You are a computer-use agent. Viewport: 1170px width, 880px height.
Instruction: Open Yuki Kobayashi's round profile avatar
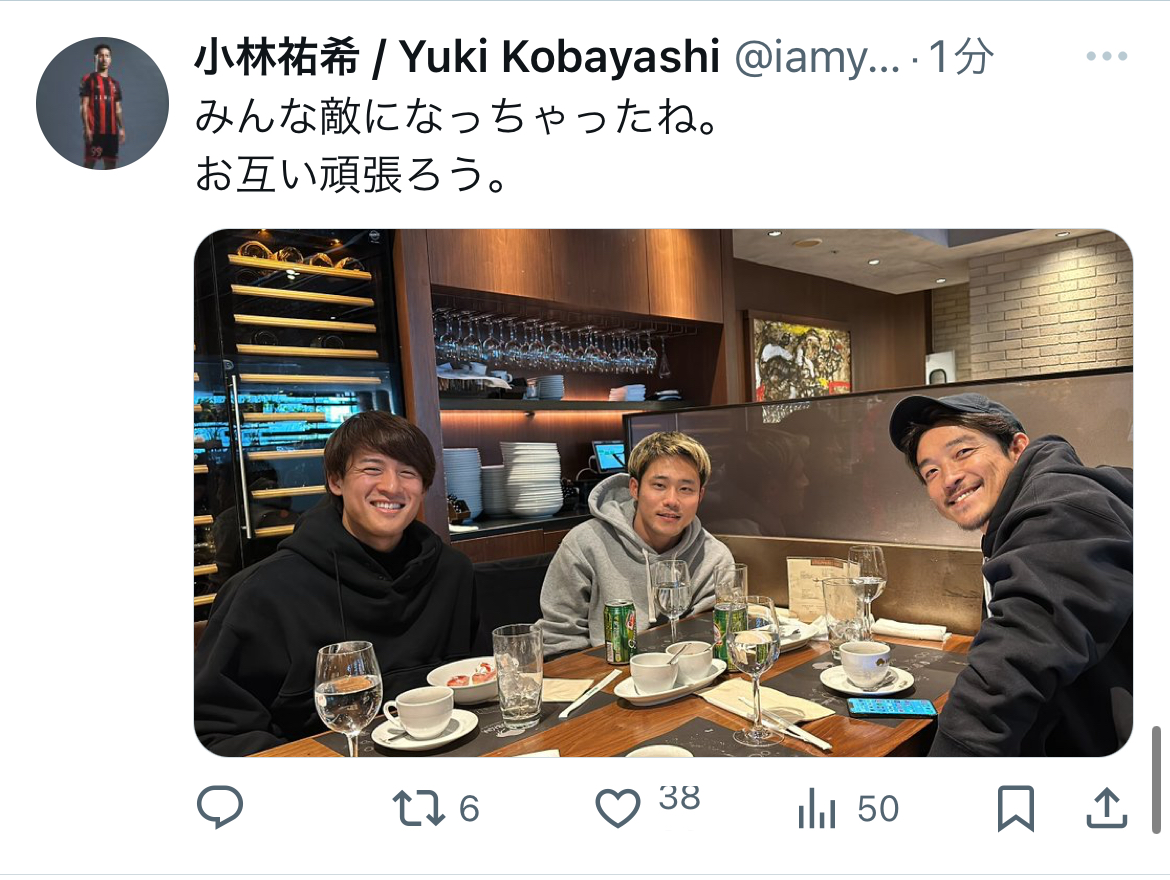pyautogui.click(x=102, y=103)
